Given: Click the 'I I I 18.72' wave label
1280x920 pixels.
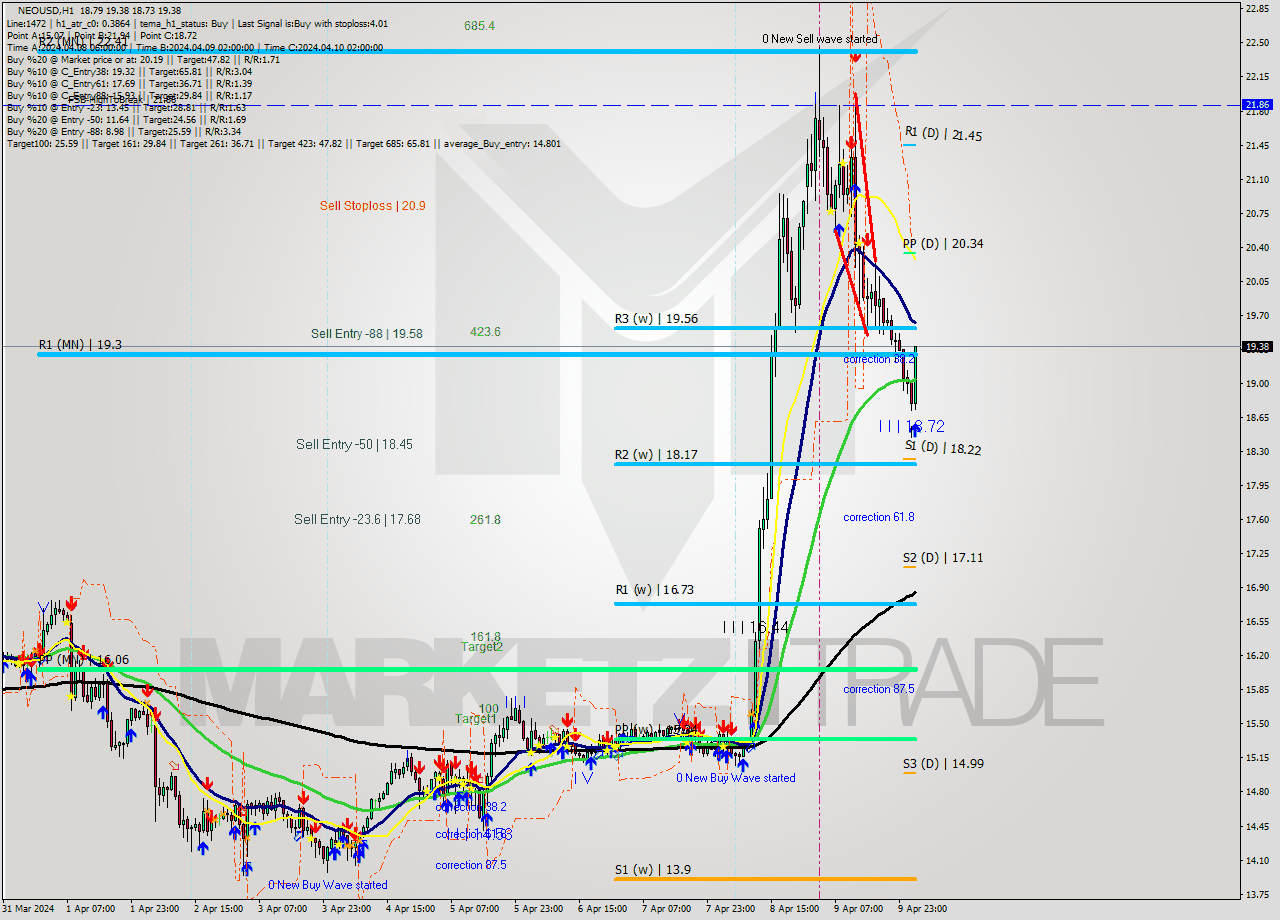Looking at the screenshot, I should [x=912, y=426].
